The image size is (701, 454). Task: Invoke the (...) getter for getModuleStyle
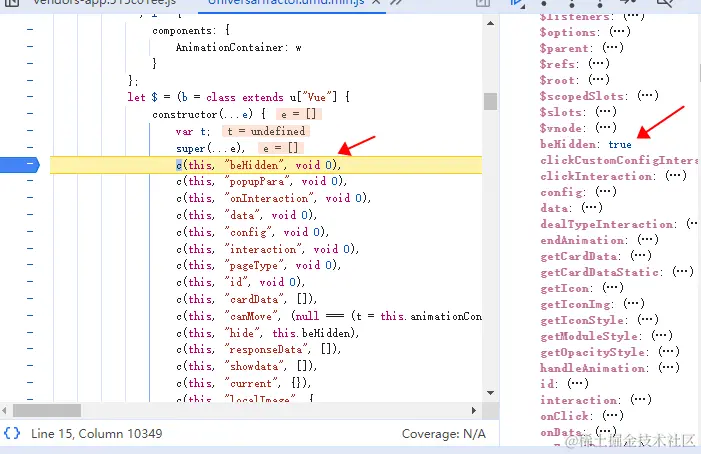[x=662, y=335]
